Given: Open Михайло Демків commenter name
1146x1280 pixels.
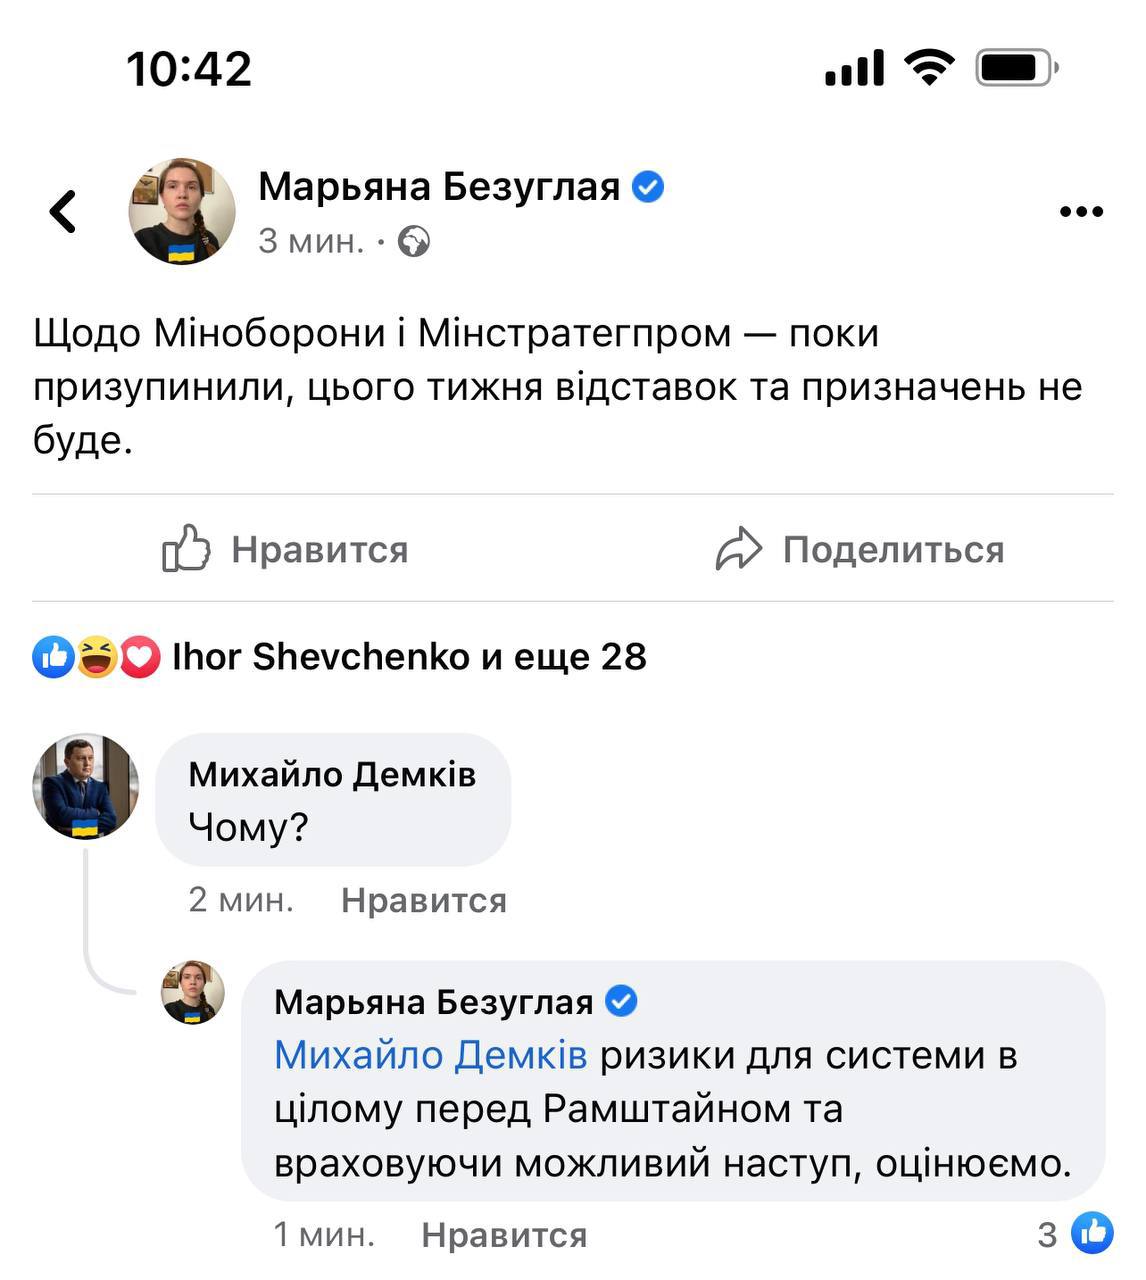Looking at the screenshot, I should tap(332, 774).
